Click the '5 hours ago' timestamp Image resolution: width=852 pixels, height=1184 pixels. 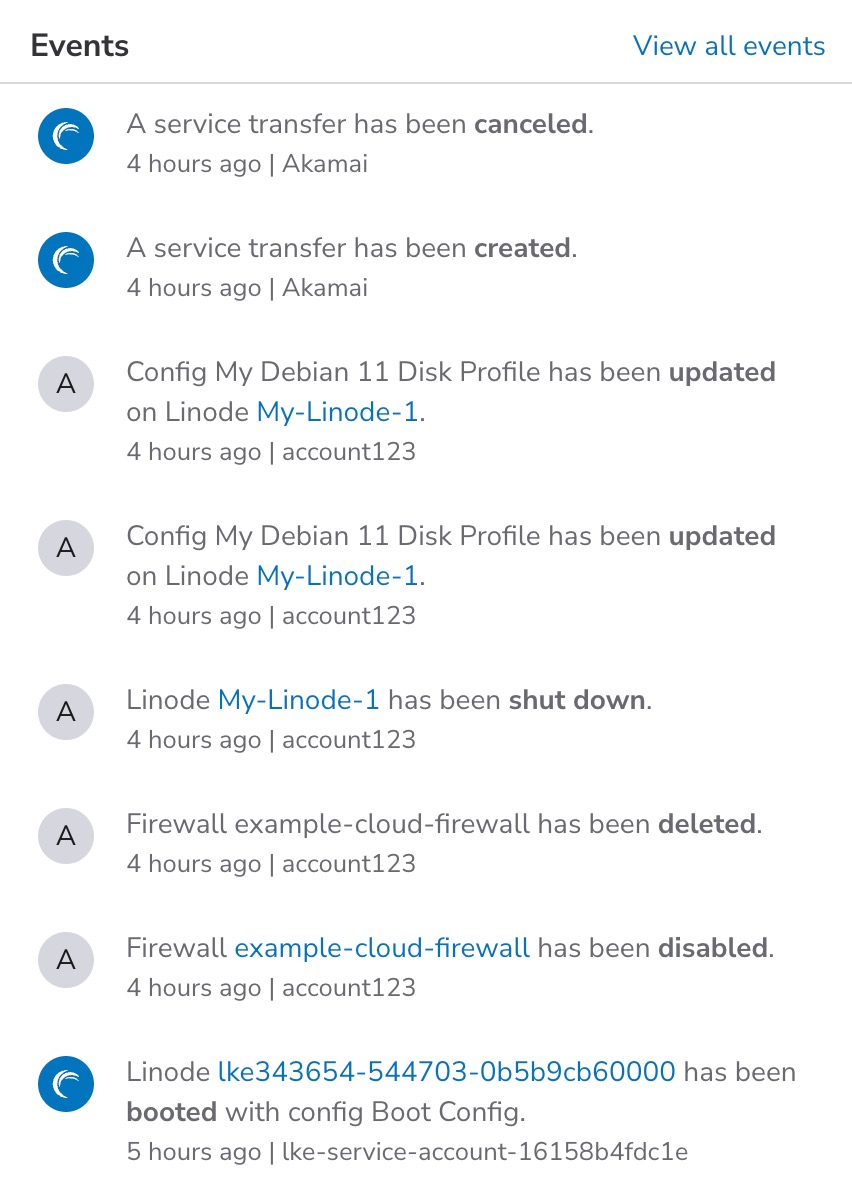(x=194, y=1152)
